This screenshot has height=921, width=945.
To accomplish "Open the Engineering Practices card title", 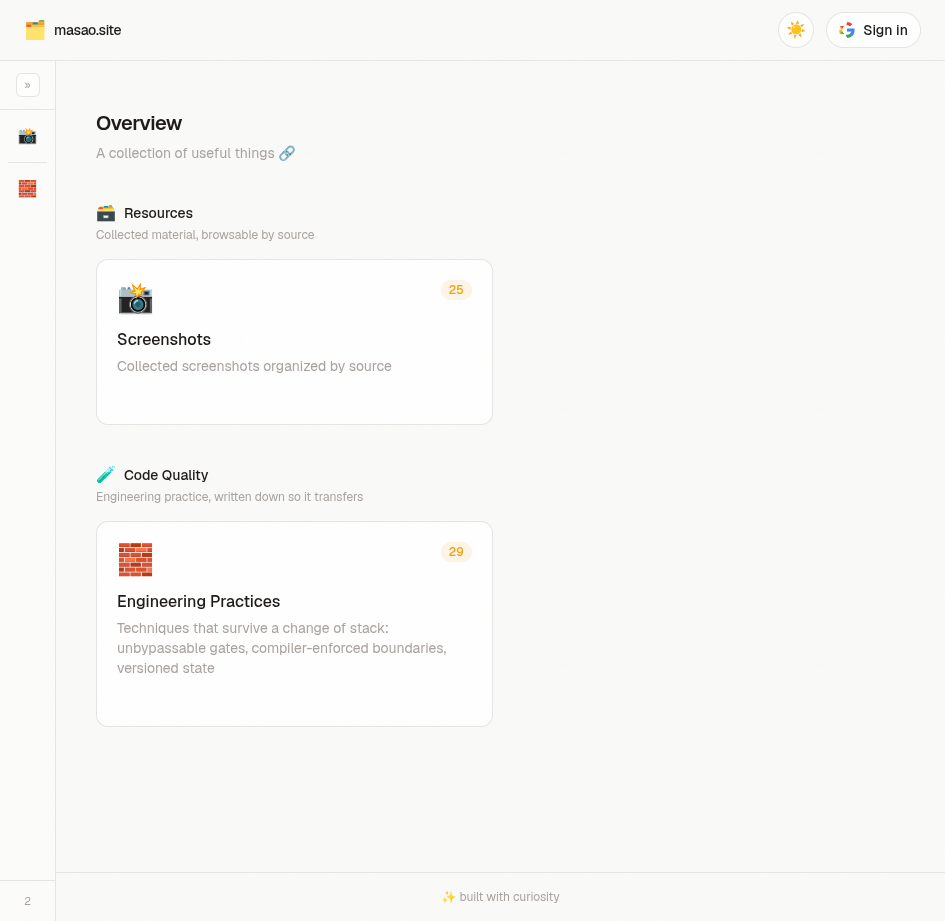I will (198, 602).
